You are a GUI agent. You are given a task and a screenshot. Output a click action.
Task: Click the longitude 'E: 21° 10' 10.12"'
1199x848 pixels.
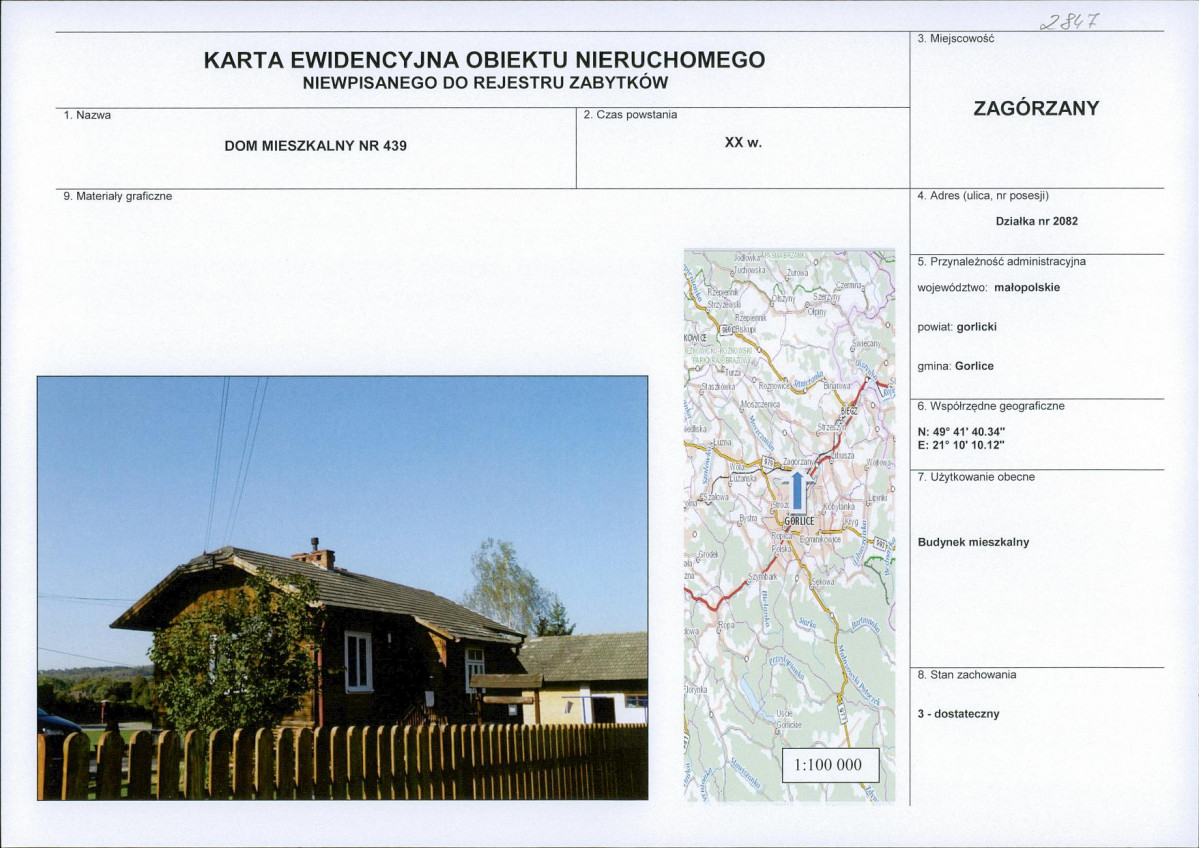pos(961,444)
